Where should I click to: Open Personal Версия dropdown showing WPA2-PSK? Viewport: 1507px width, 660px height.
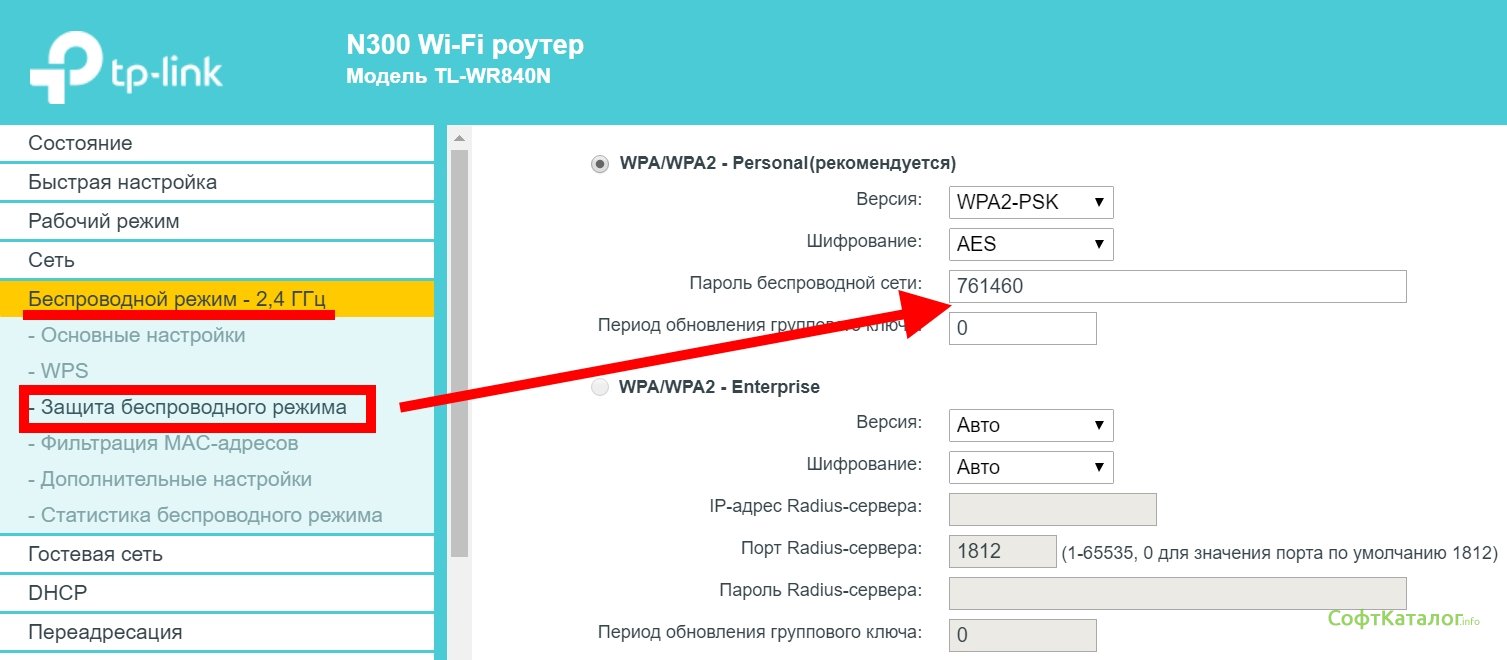click(1031, 202)
